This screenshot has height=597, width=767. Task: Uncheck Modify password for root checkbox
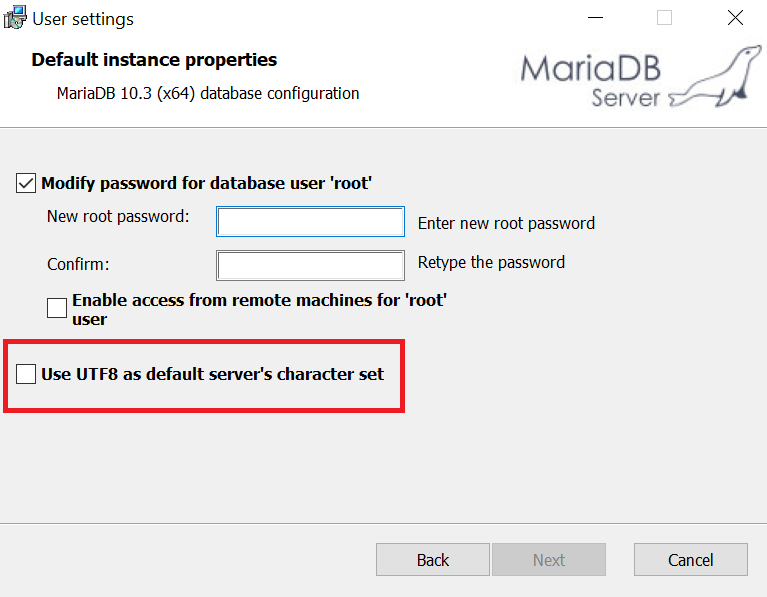(26, 183)
